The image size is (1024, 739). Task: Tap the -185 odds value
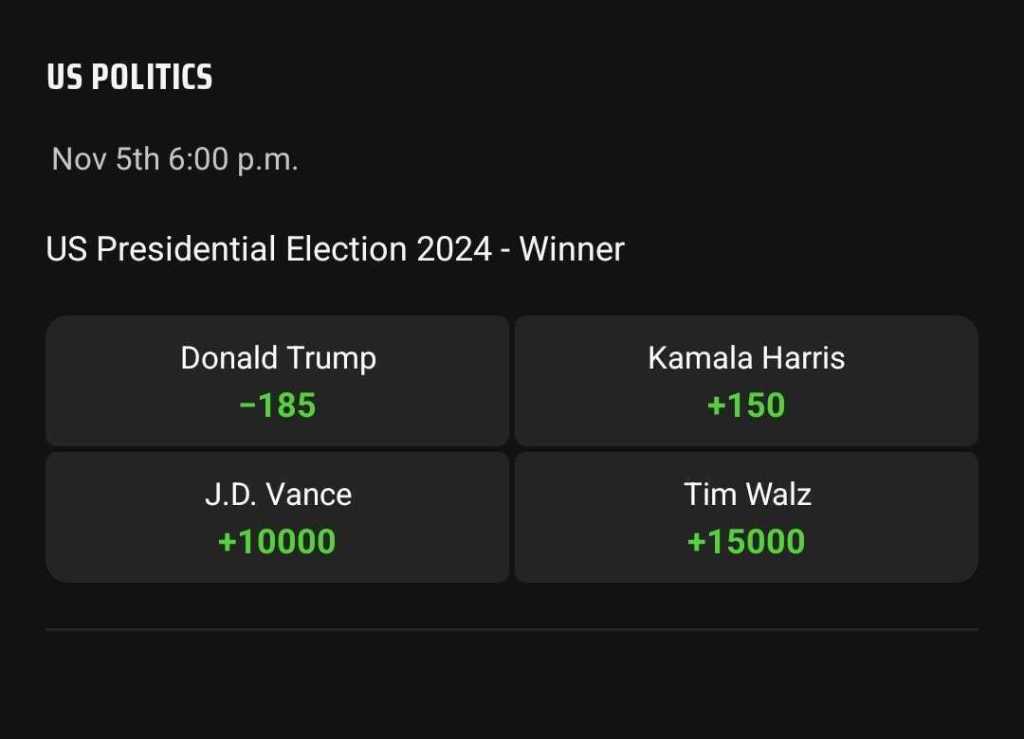click(x=278, y=405)
